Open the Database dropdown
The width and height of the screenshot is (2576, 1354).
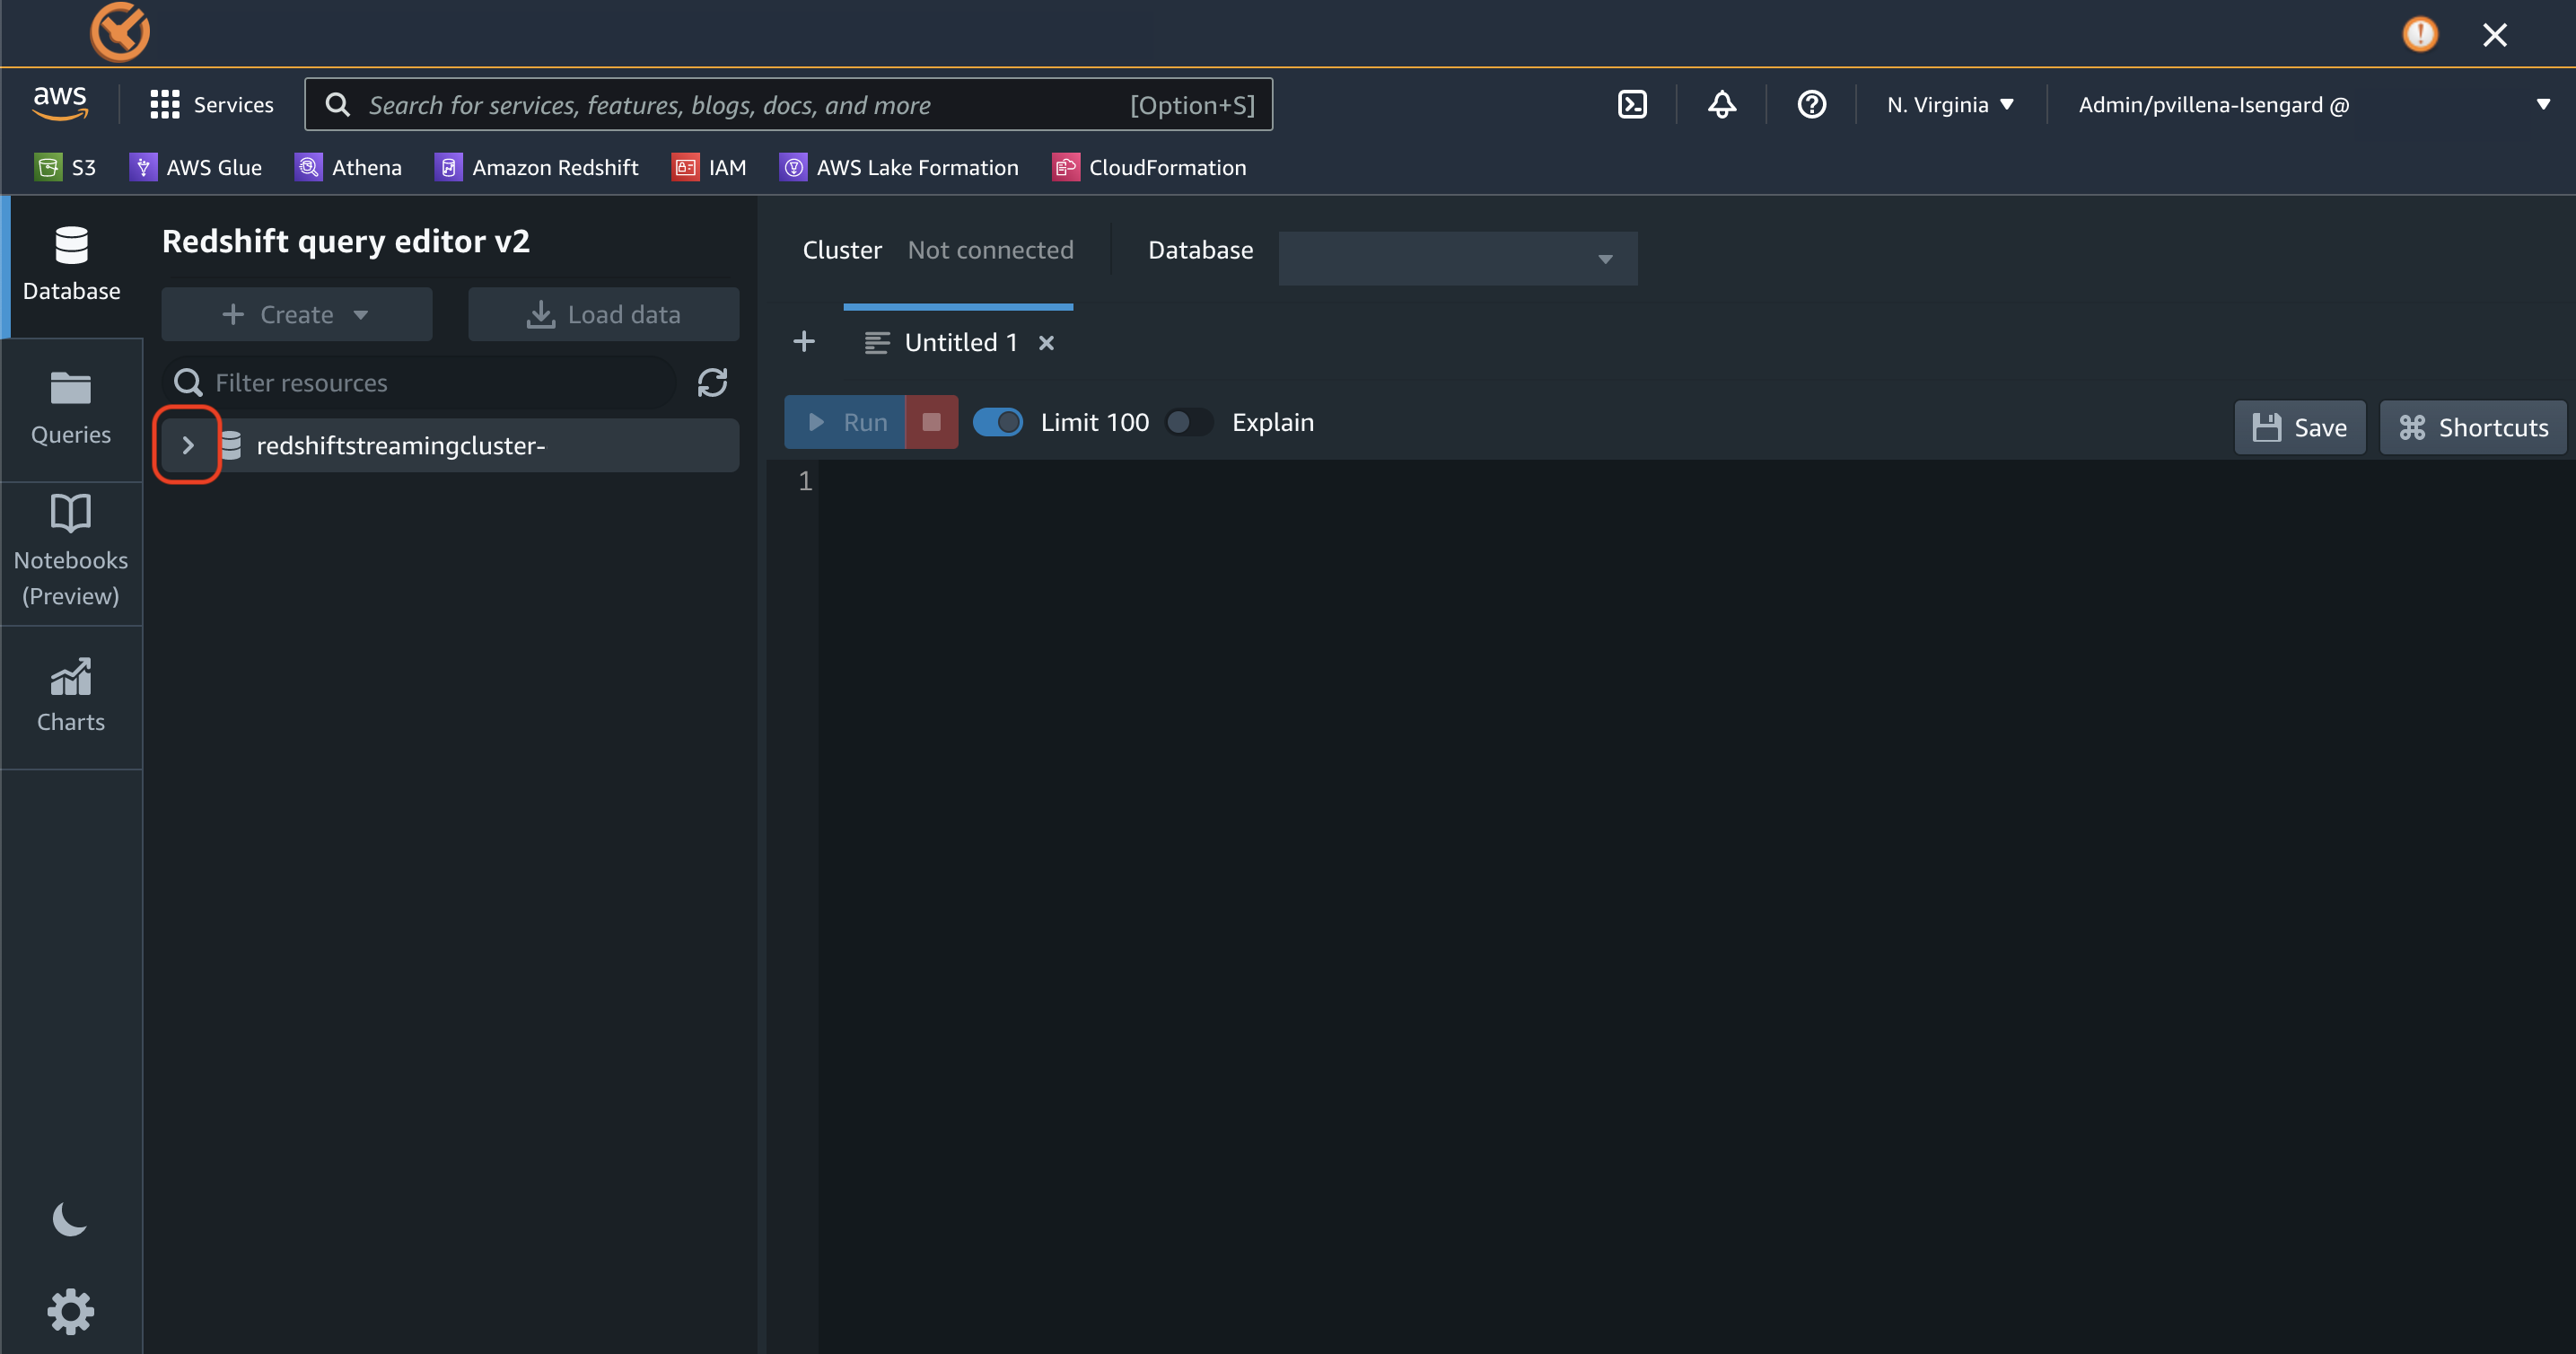[x=1457, y=258]
